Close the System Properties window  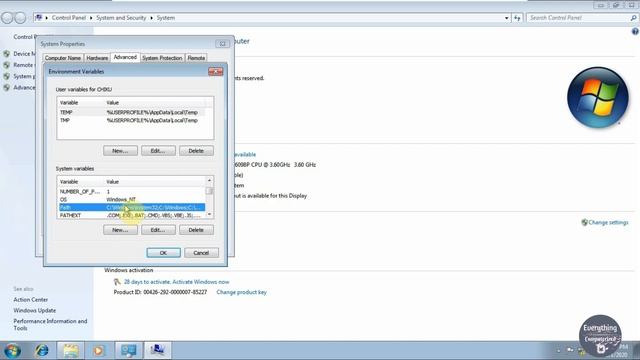222,44
